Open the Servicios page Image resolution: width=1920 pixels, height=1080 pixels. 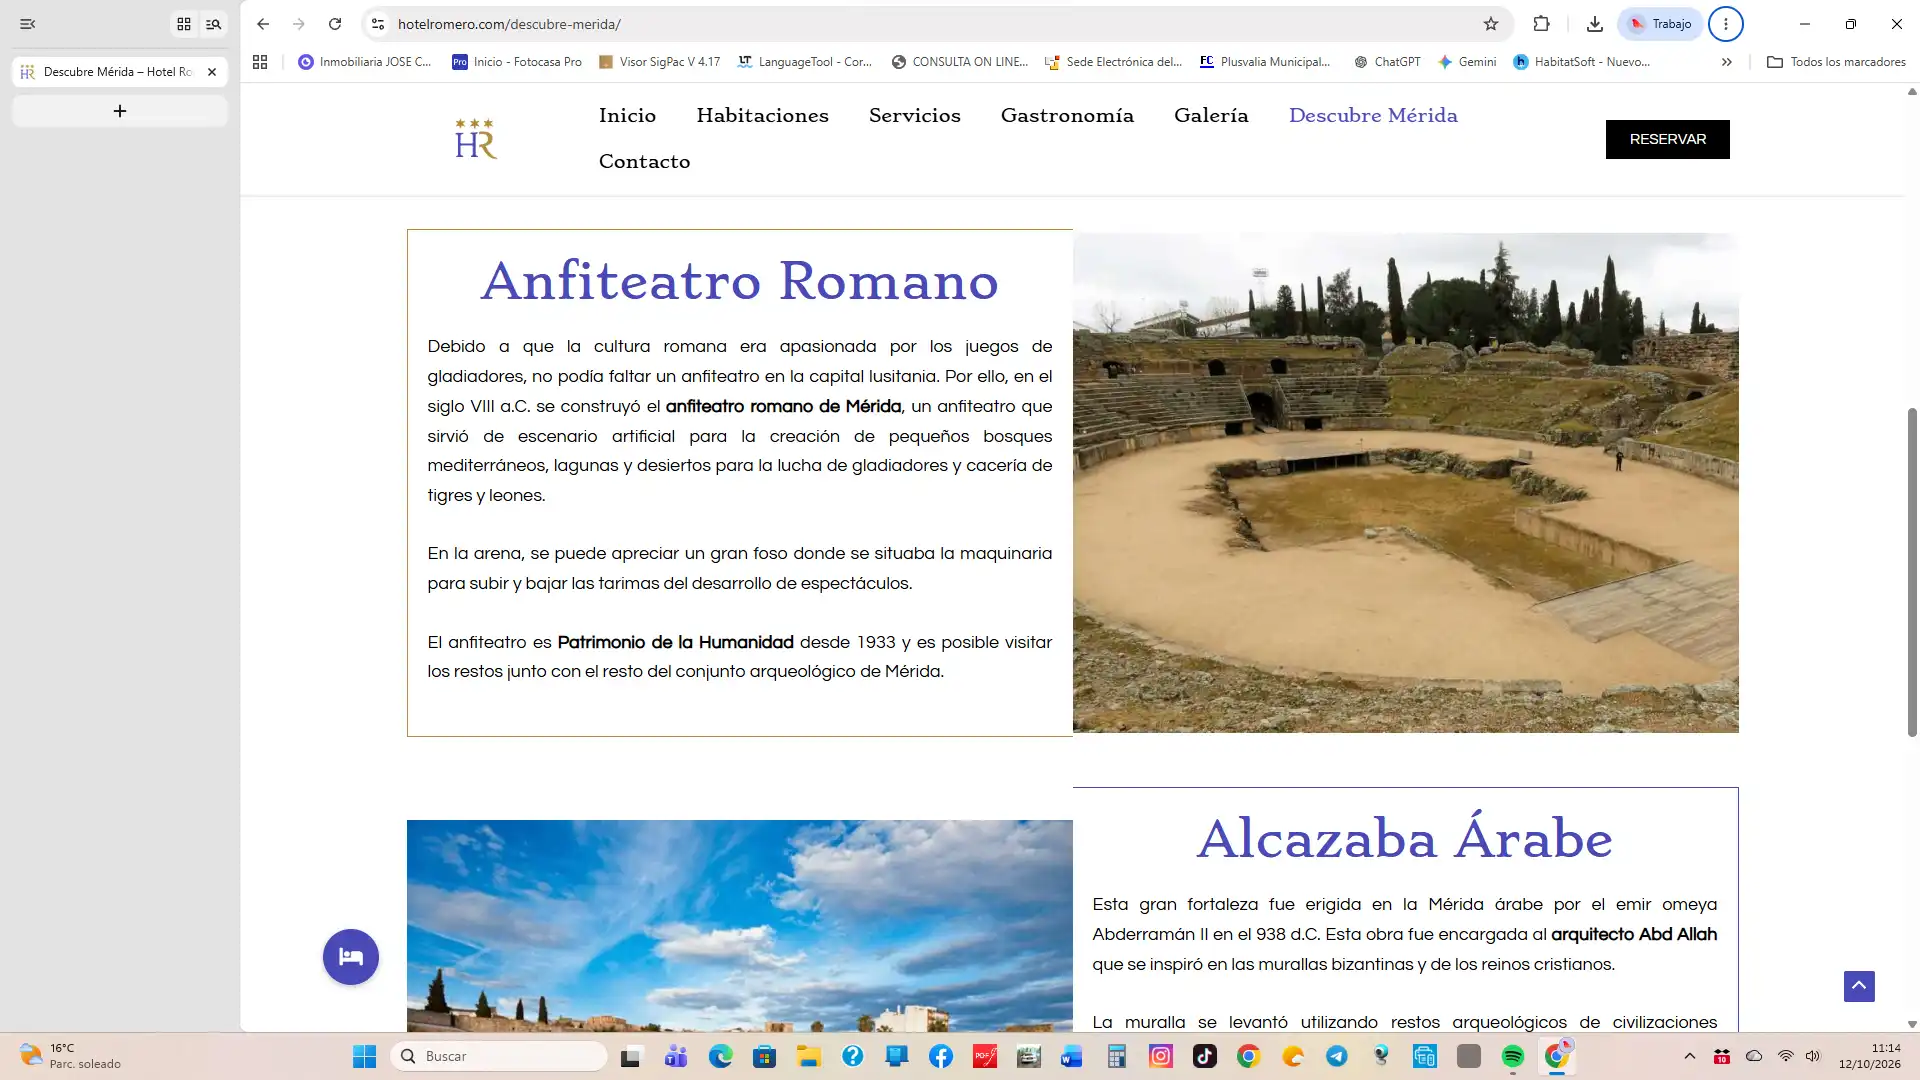click(x=915, y=115)
